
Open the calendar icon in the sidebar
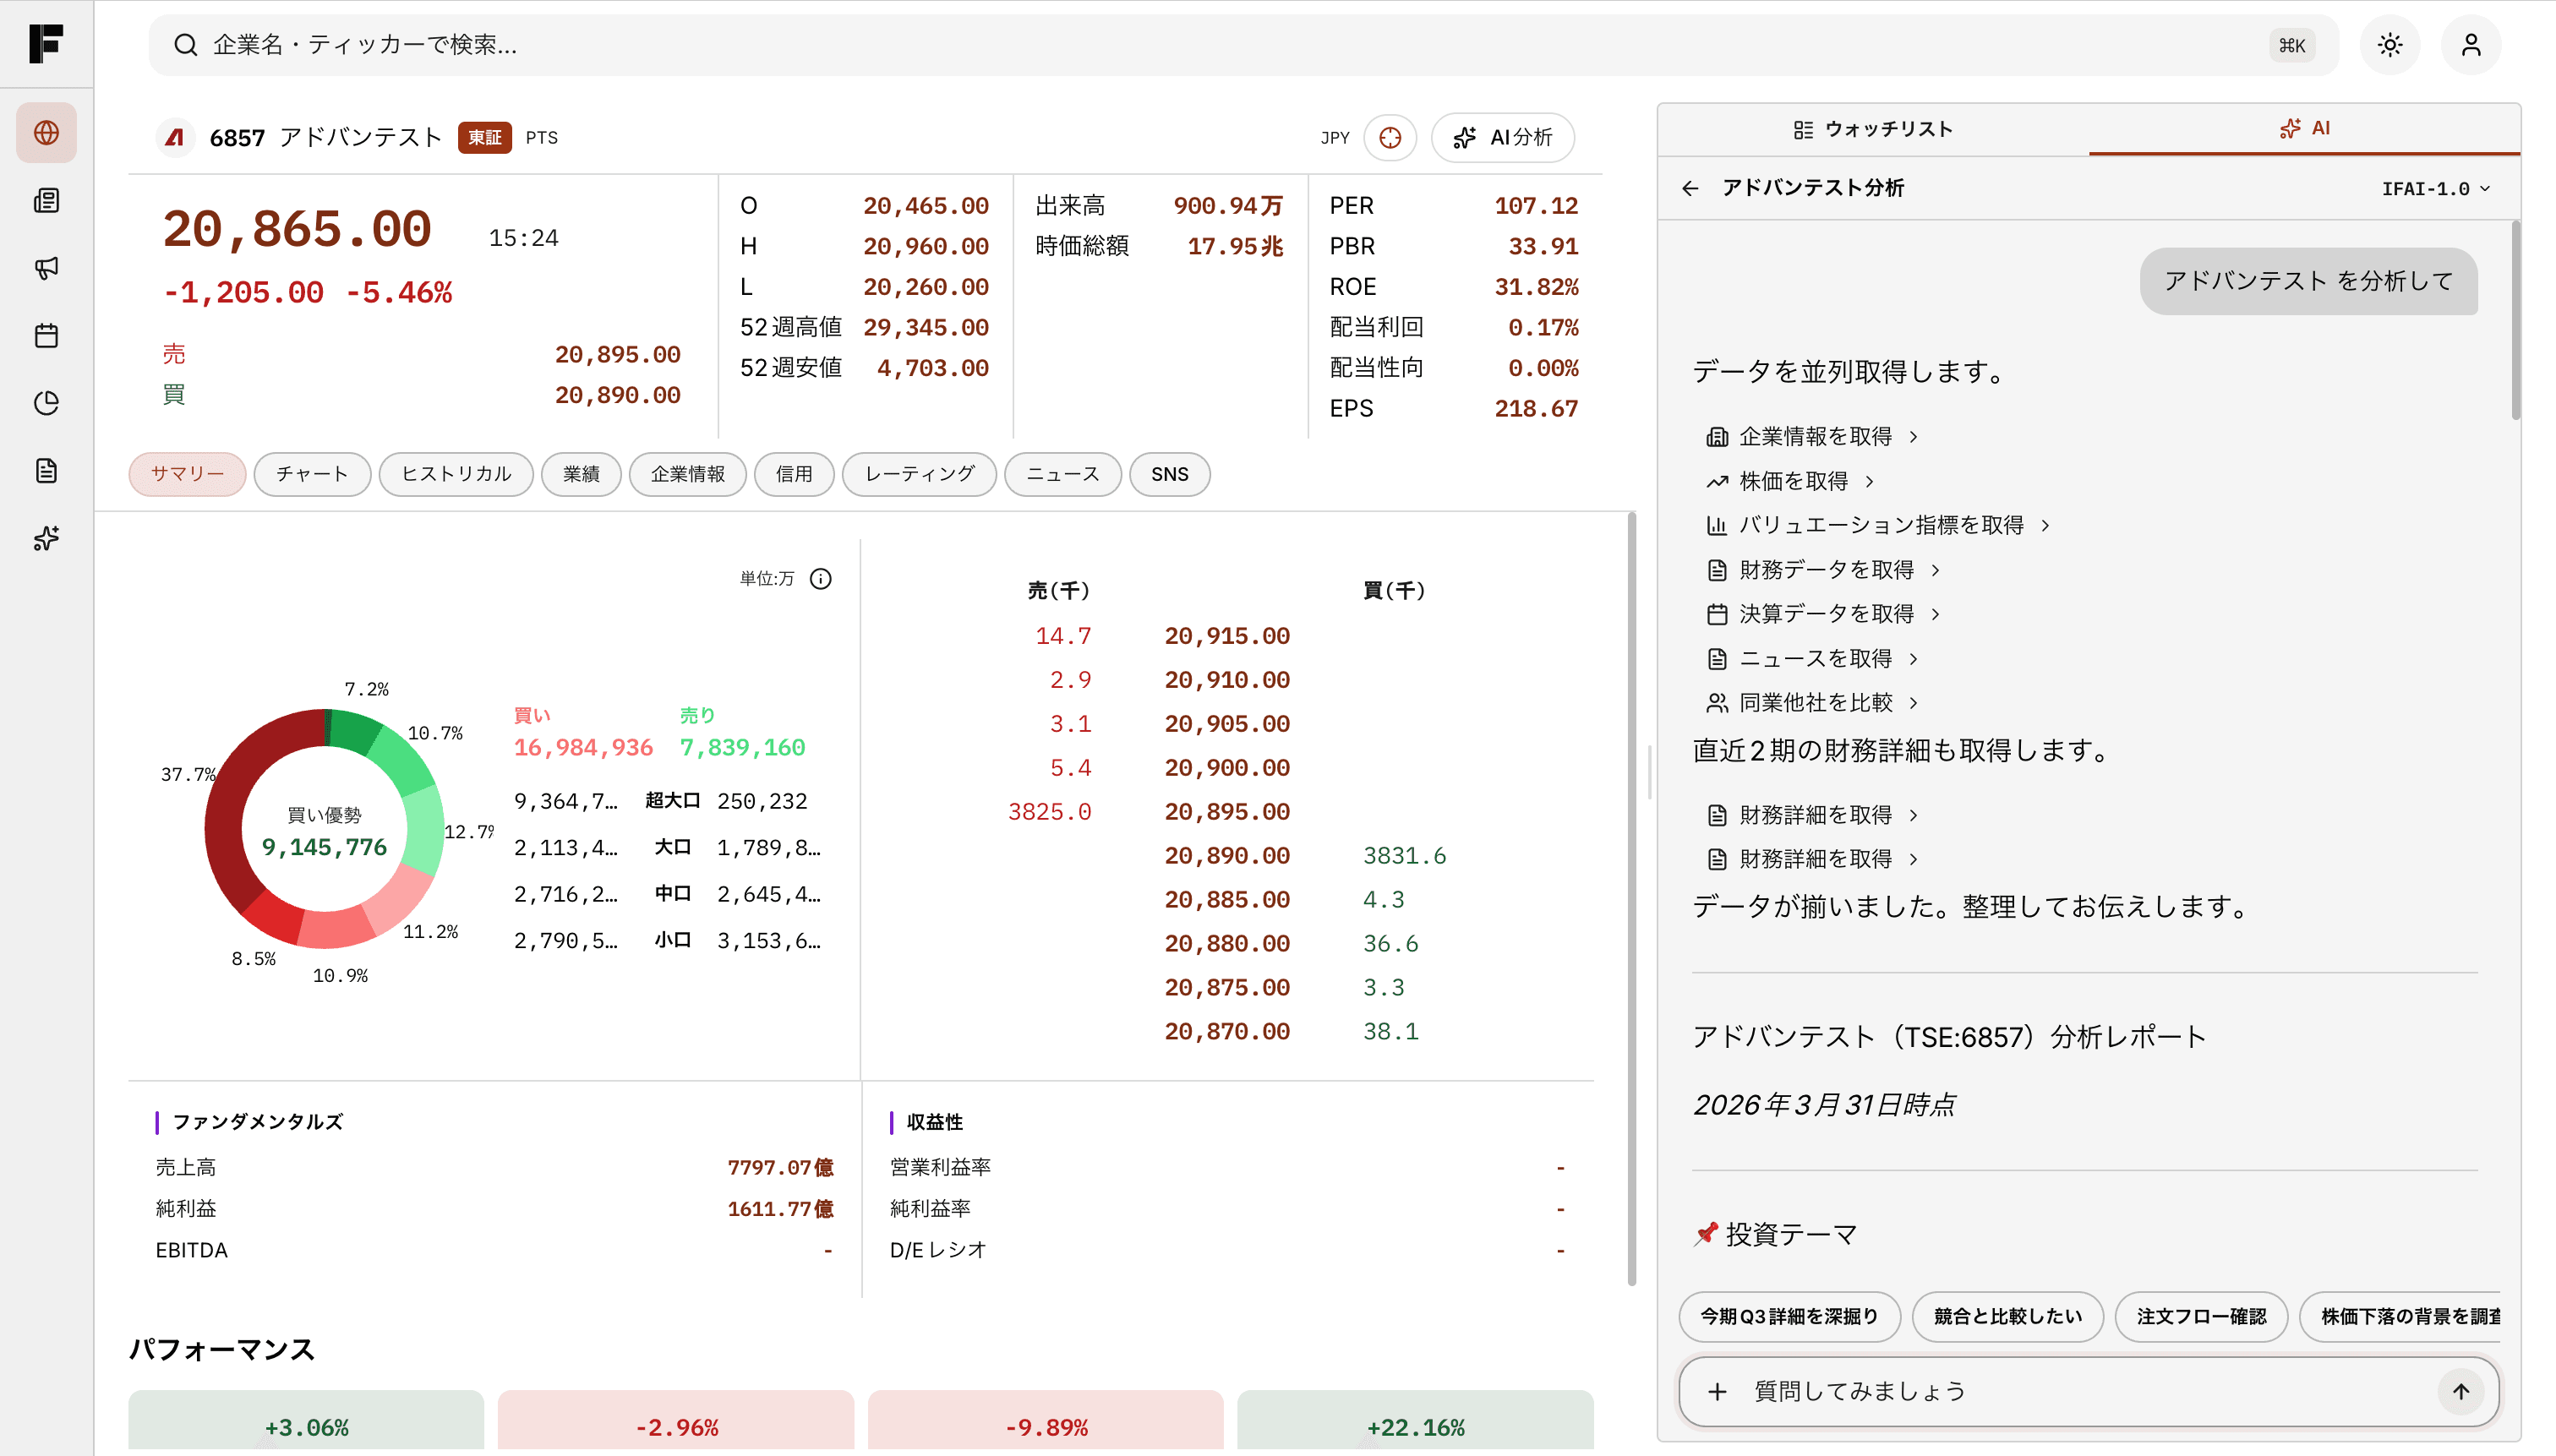46,336
